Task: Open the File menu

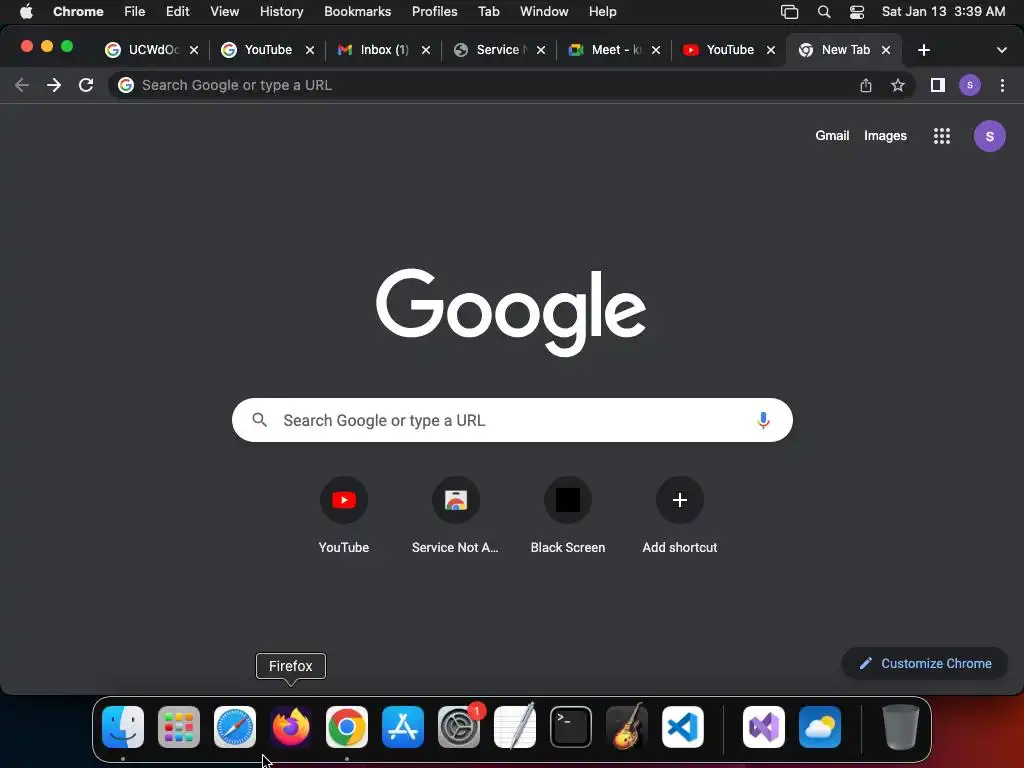Action: 135,12
